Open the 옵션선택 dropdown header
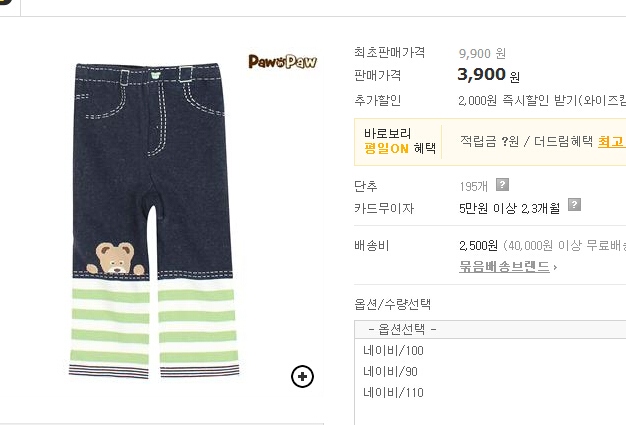626x425 pixels. pos(490,330)
